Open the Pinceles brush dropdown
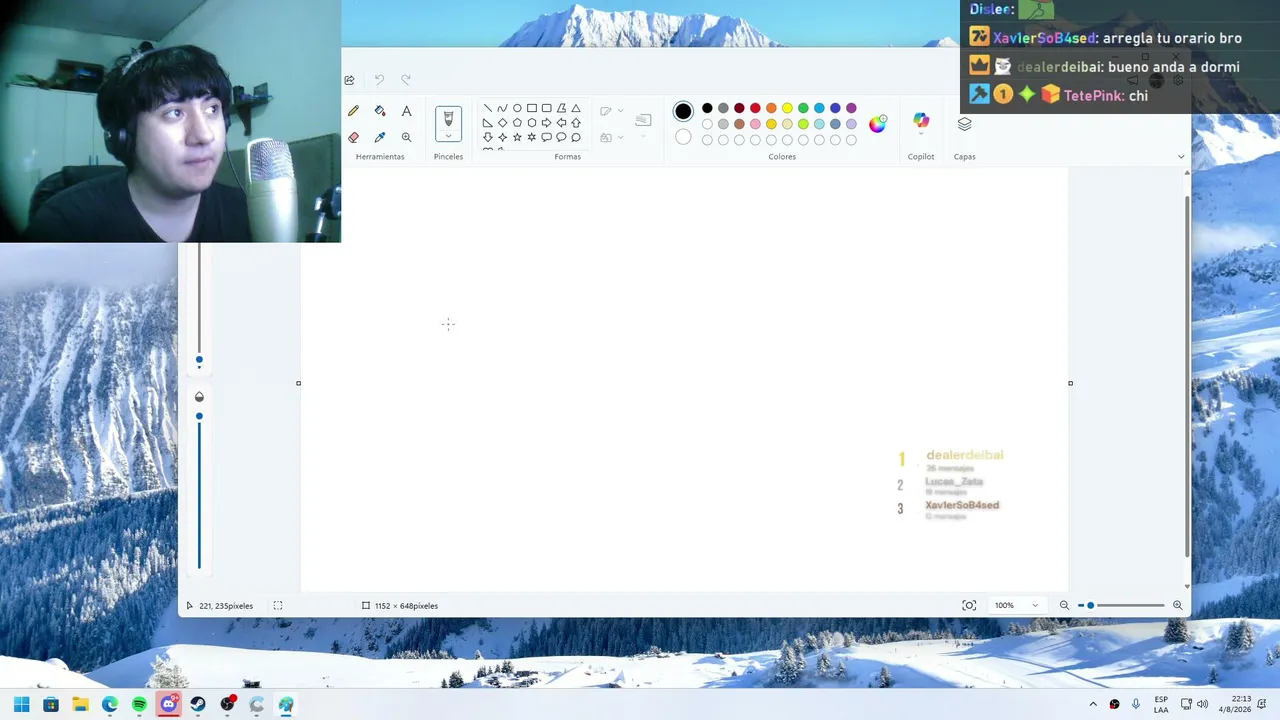 (x=448, y=137)
